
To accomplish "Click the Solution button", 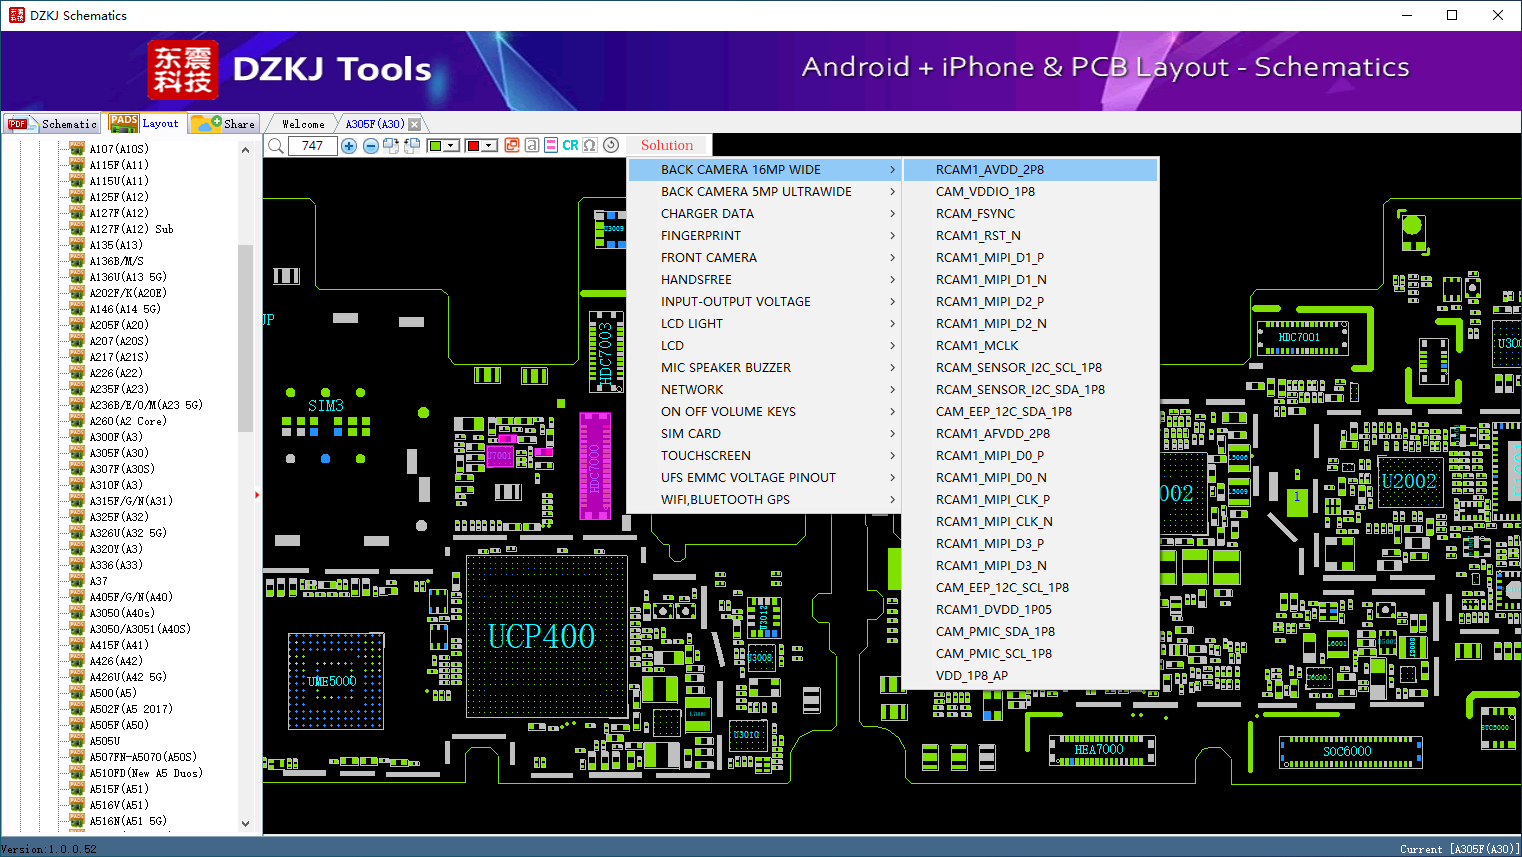I will click(667, 146).
